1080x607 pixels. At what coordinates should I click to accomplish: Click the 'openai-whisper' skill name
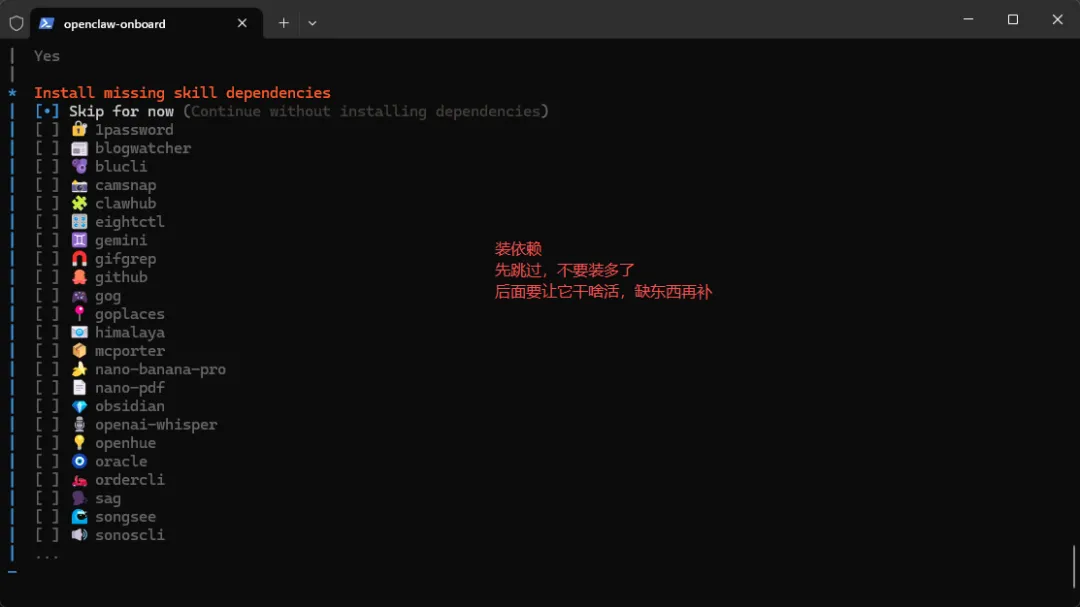click(x=156, y=424)
